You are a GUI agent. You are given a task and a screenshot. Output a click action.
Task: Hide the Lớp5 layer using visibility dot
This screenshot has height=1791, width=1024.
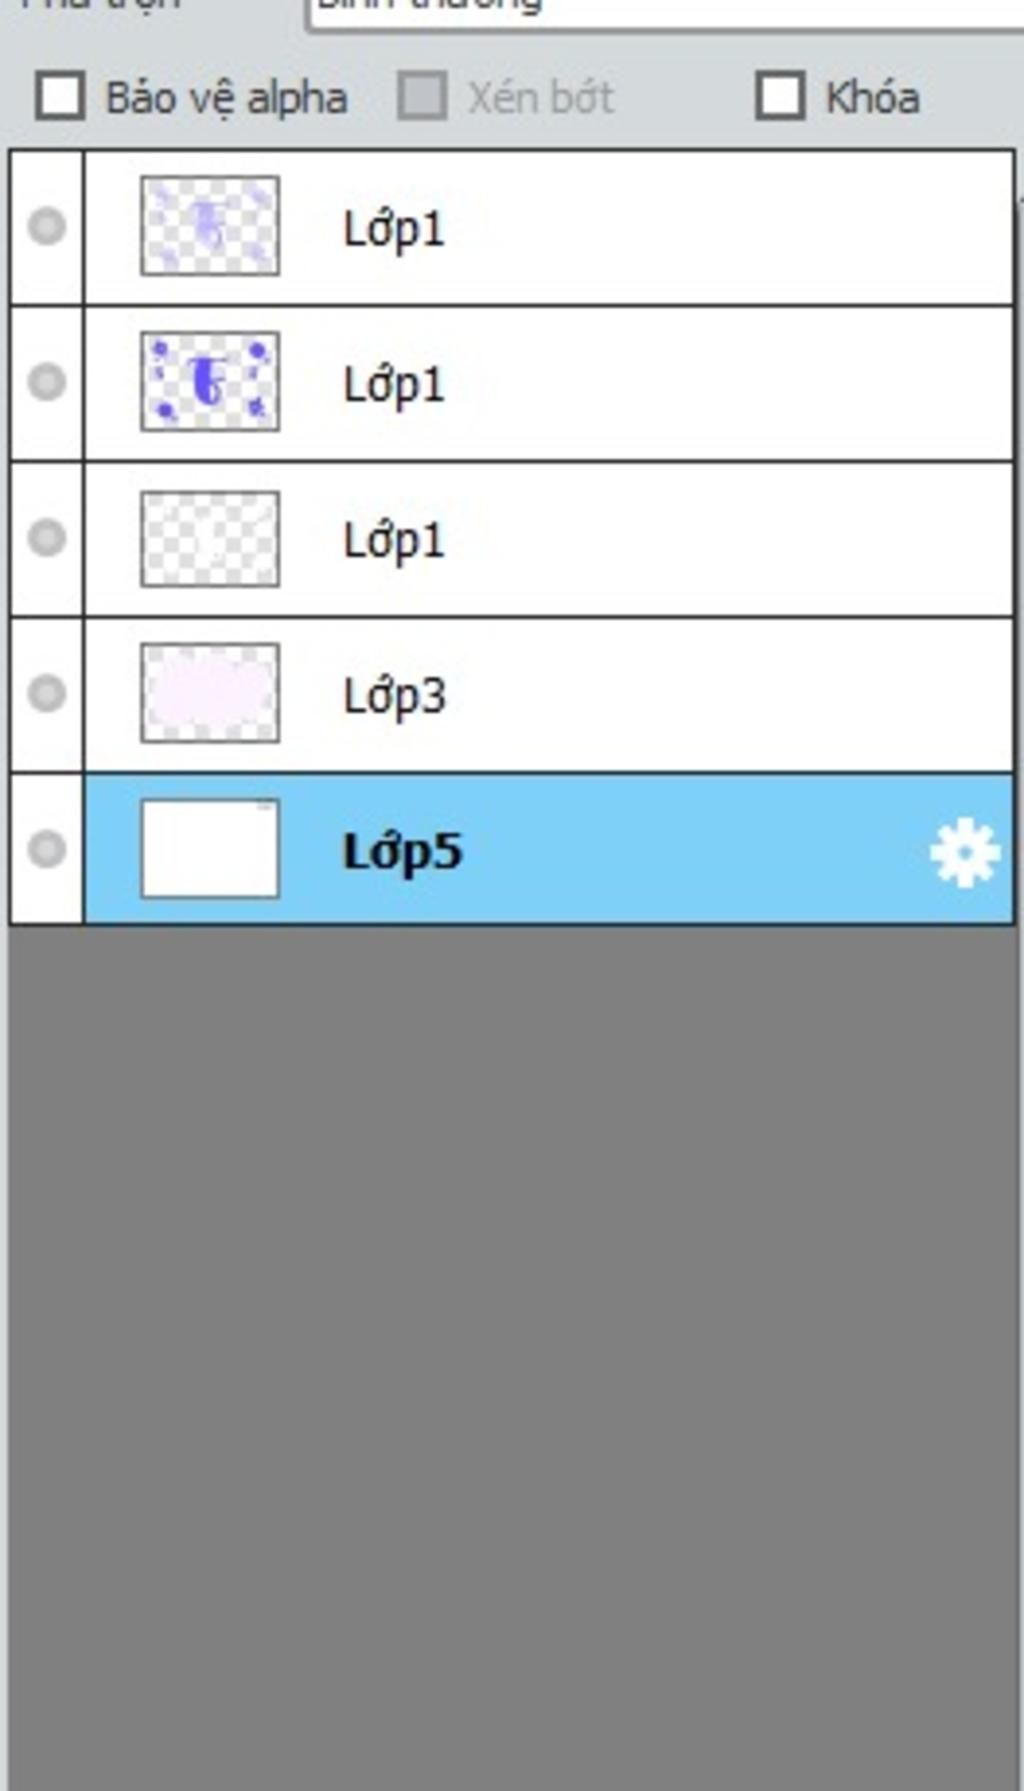46,849
